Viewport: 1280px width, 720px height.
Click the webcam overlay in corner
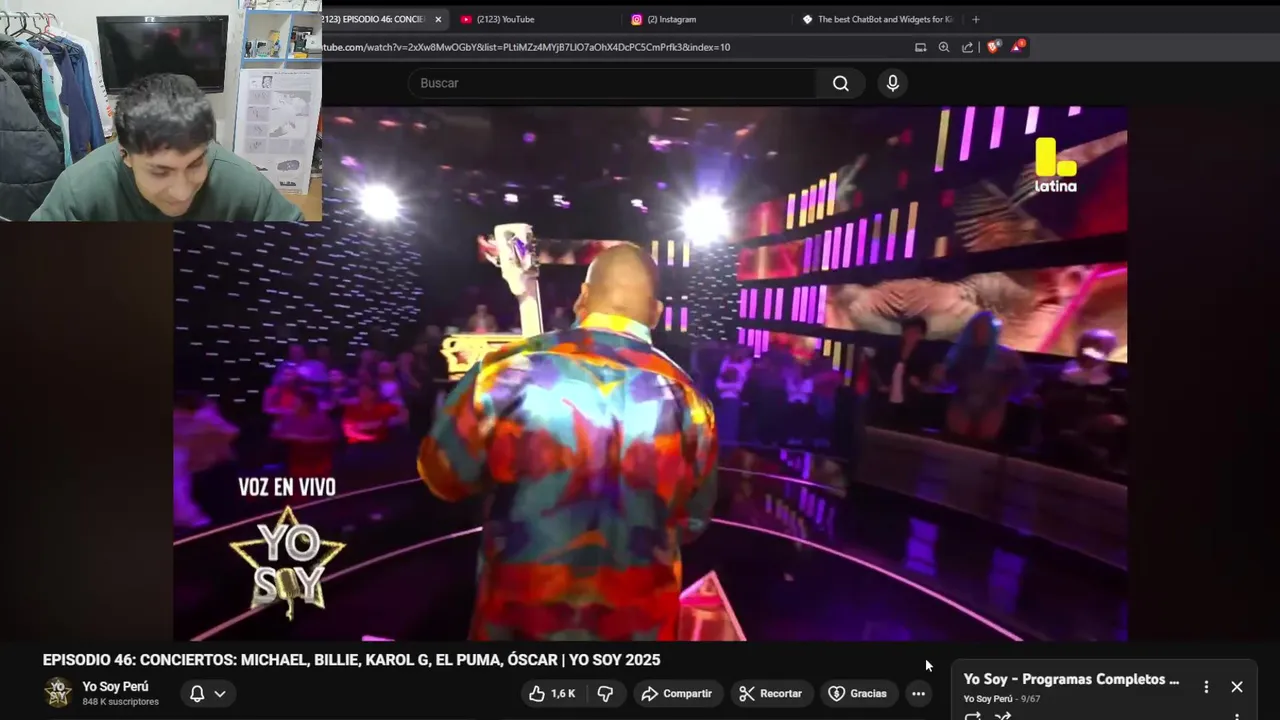point(161,110)
